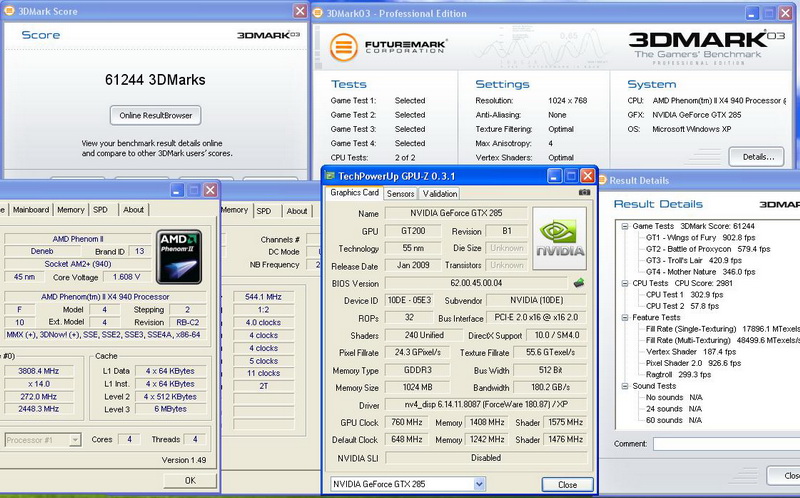This screenshot has height=498, width=800.
Task: Collapse the Feature Tests tree node
Action: (x=625, y=317)
